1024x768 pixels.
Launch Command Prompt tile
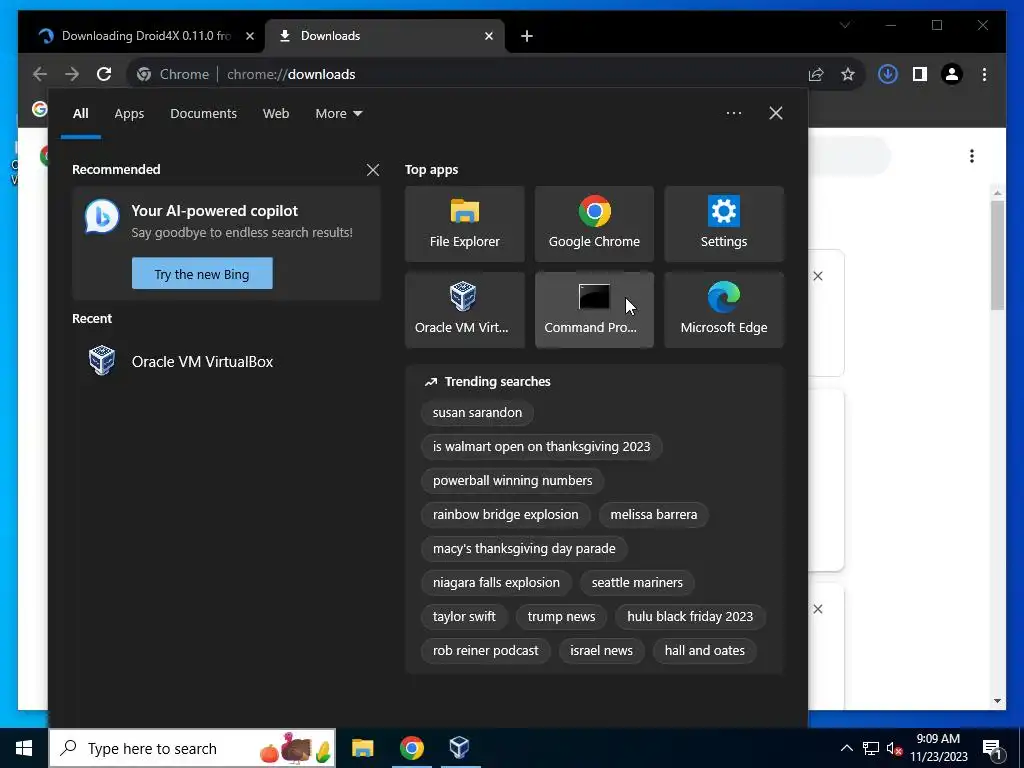coord(594,310)
